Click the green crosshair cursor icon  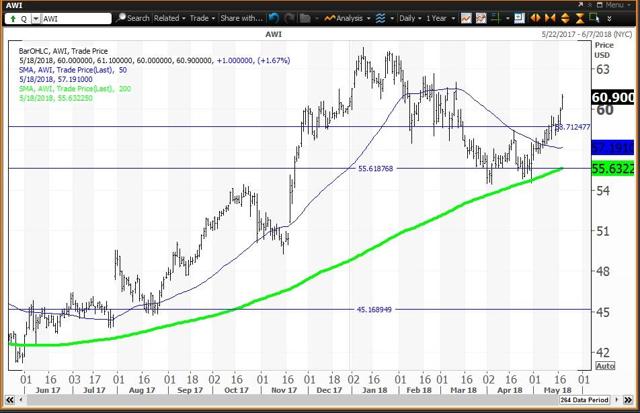click(x=496, y=18)
